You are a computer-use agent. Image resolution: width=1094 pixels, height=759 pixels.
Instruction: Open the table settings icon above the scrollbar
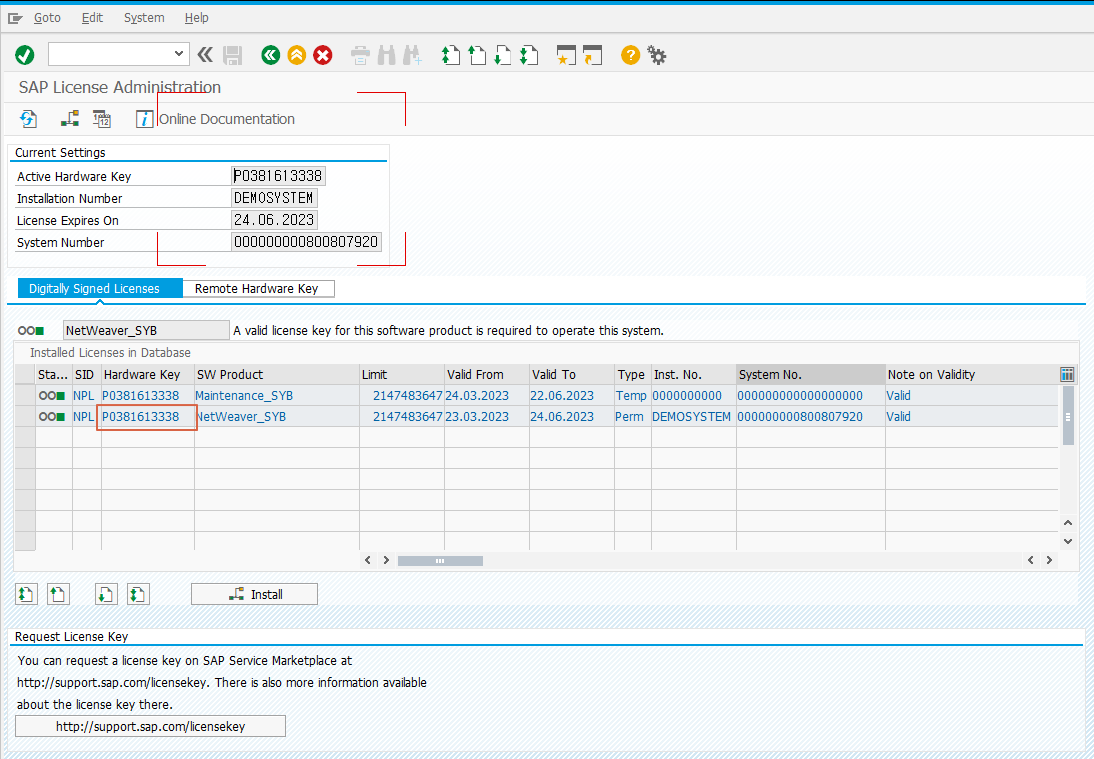(1067, 373)
